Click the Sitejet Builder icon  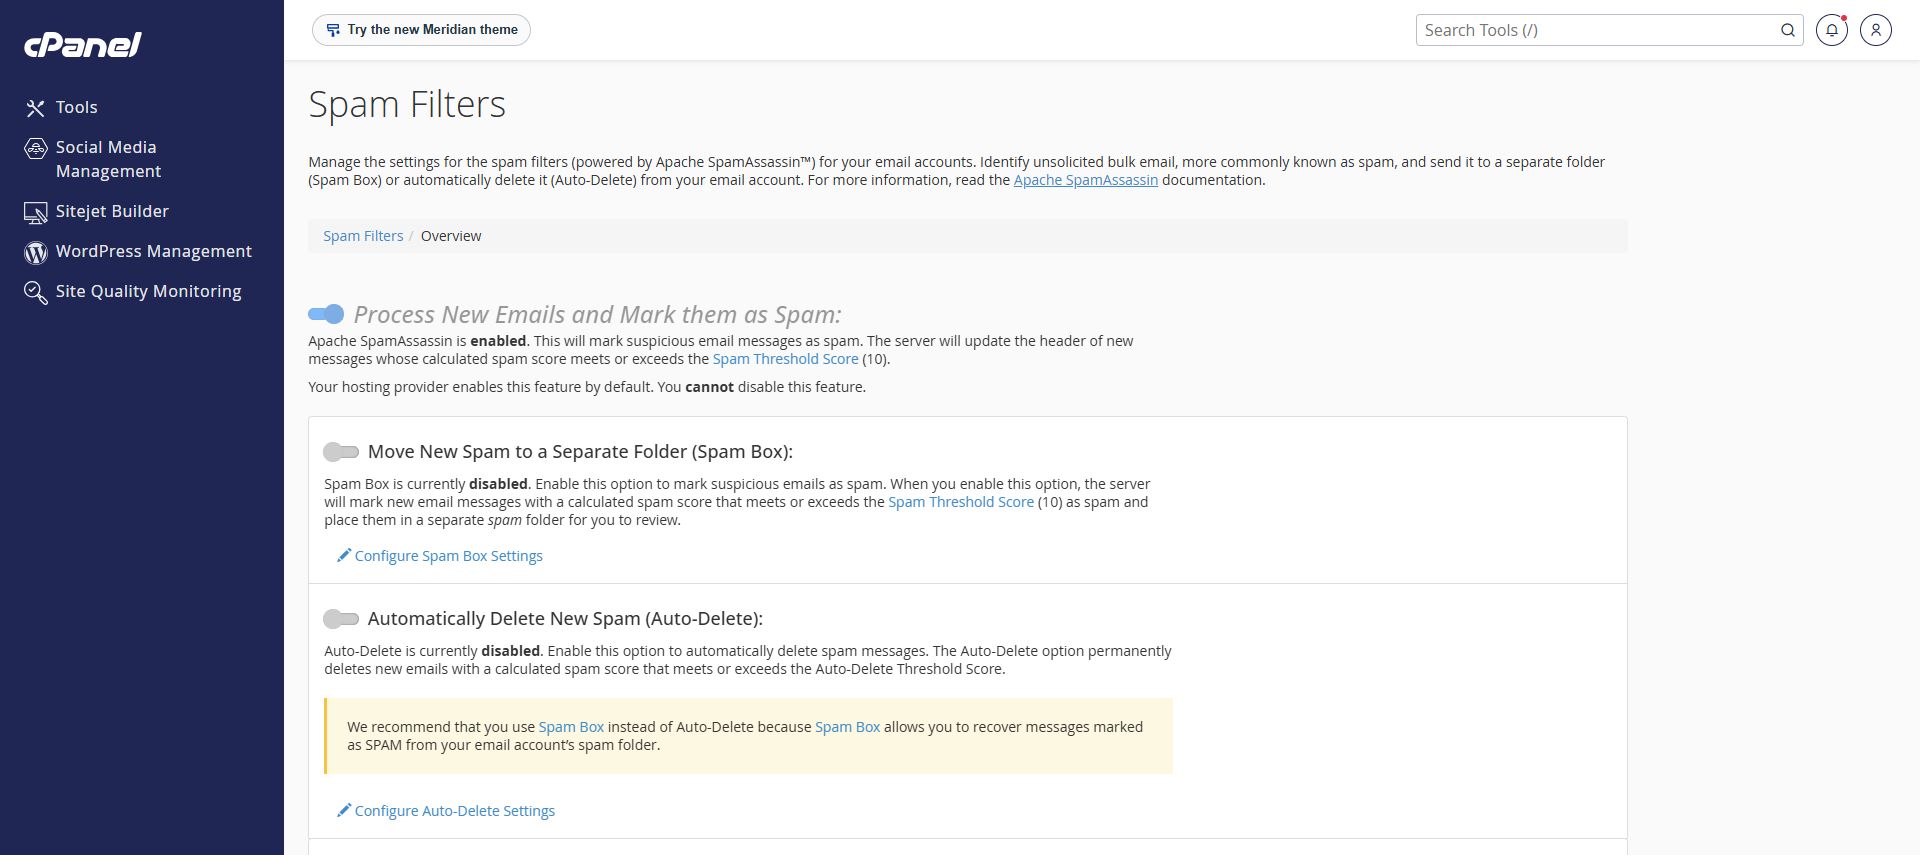pos(36,213)
